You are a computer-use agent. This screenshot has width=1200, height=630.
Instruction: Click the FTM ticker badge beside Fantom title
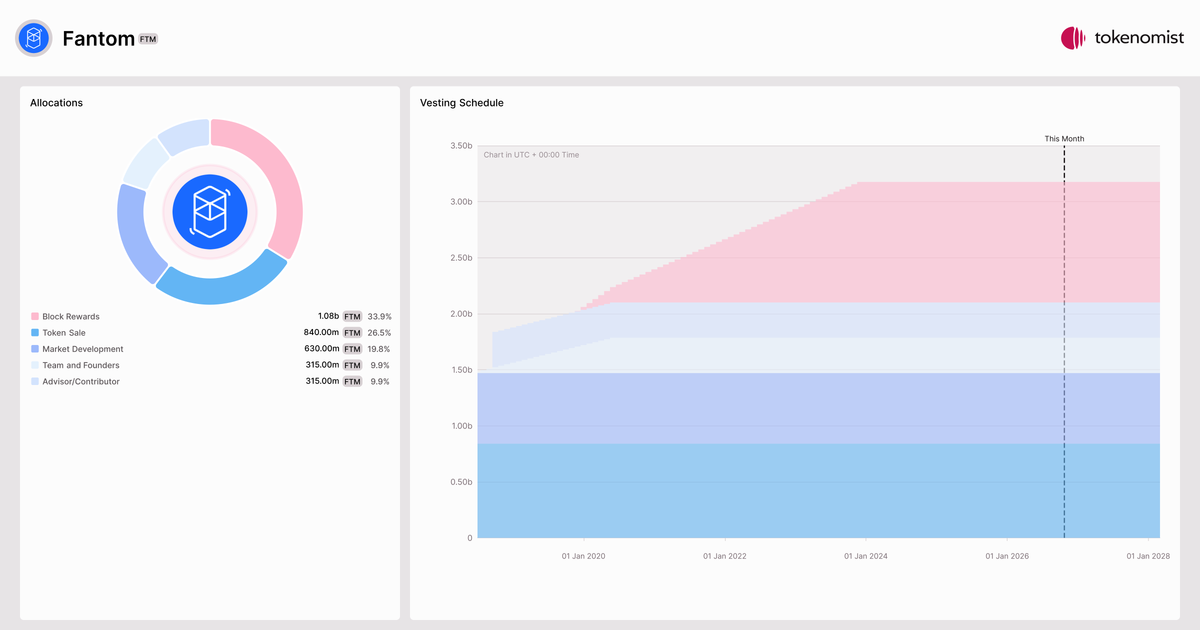[x=148, y=39]
